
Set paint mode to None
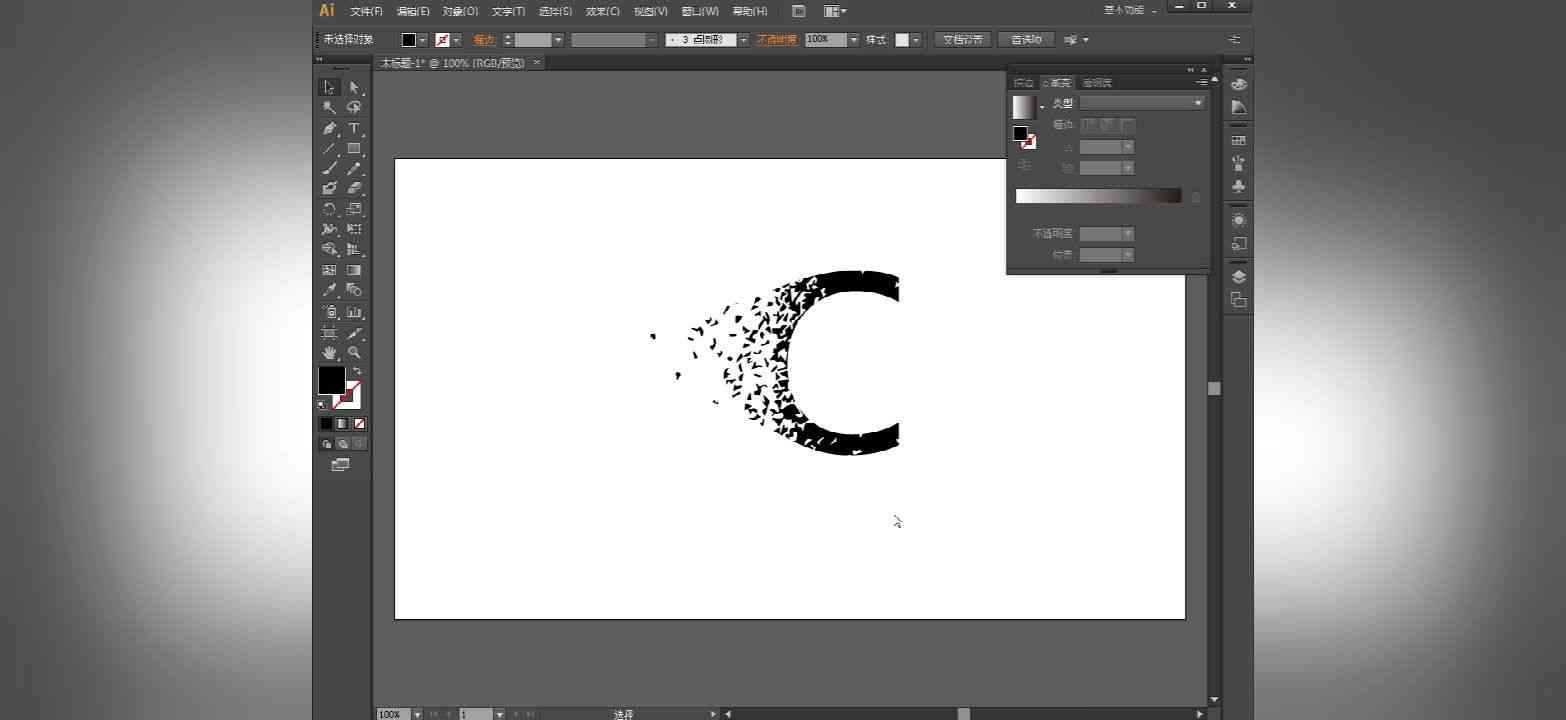click(x=359, y=424)
